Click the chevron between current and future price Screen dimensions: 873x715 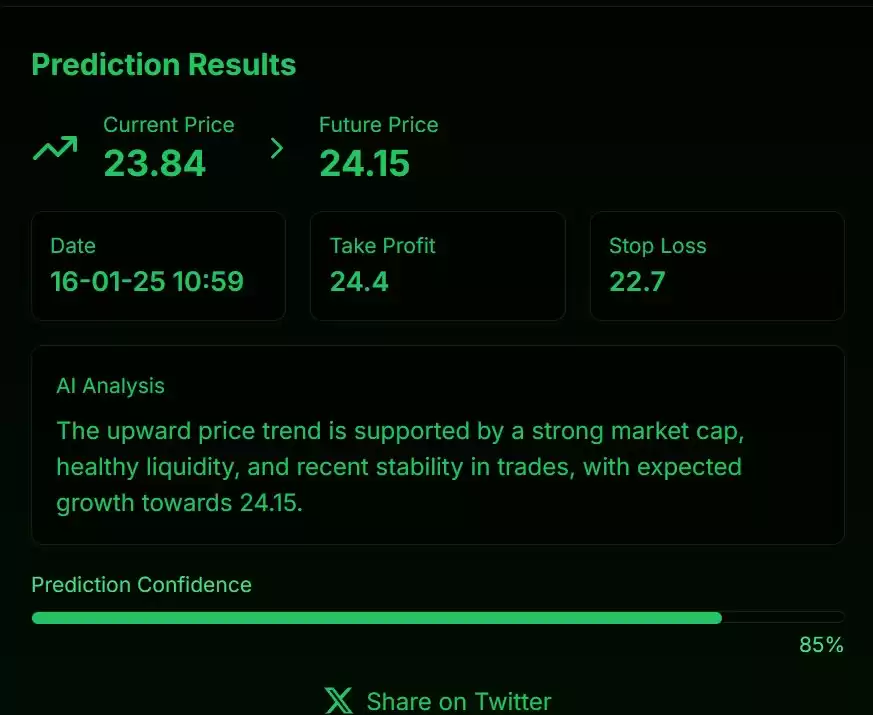click(x=277, y=148)
